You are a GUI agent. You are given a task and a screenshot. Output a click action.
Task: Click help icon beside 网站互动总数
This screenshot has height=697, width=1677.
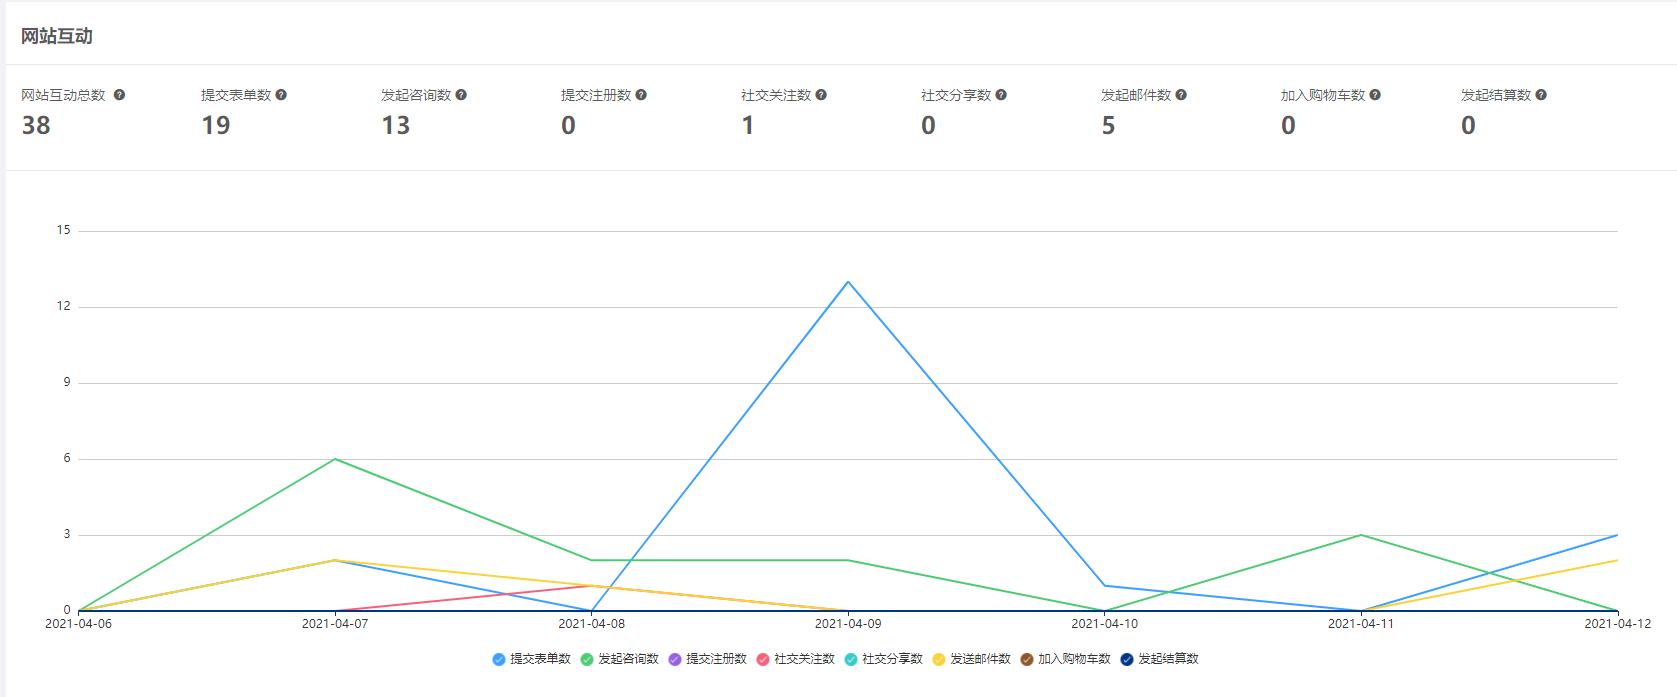coord(119,95)
